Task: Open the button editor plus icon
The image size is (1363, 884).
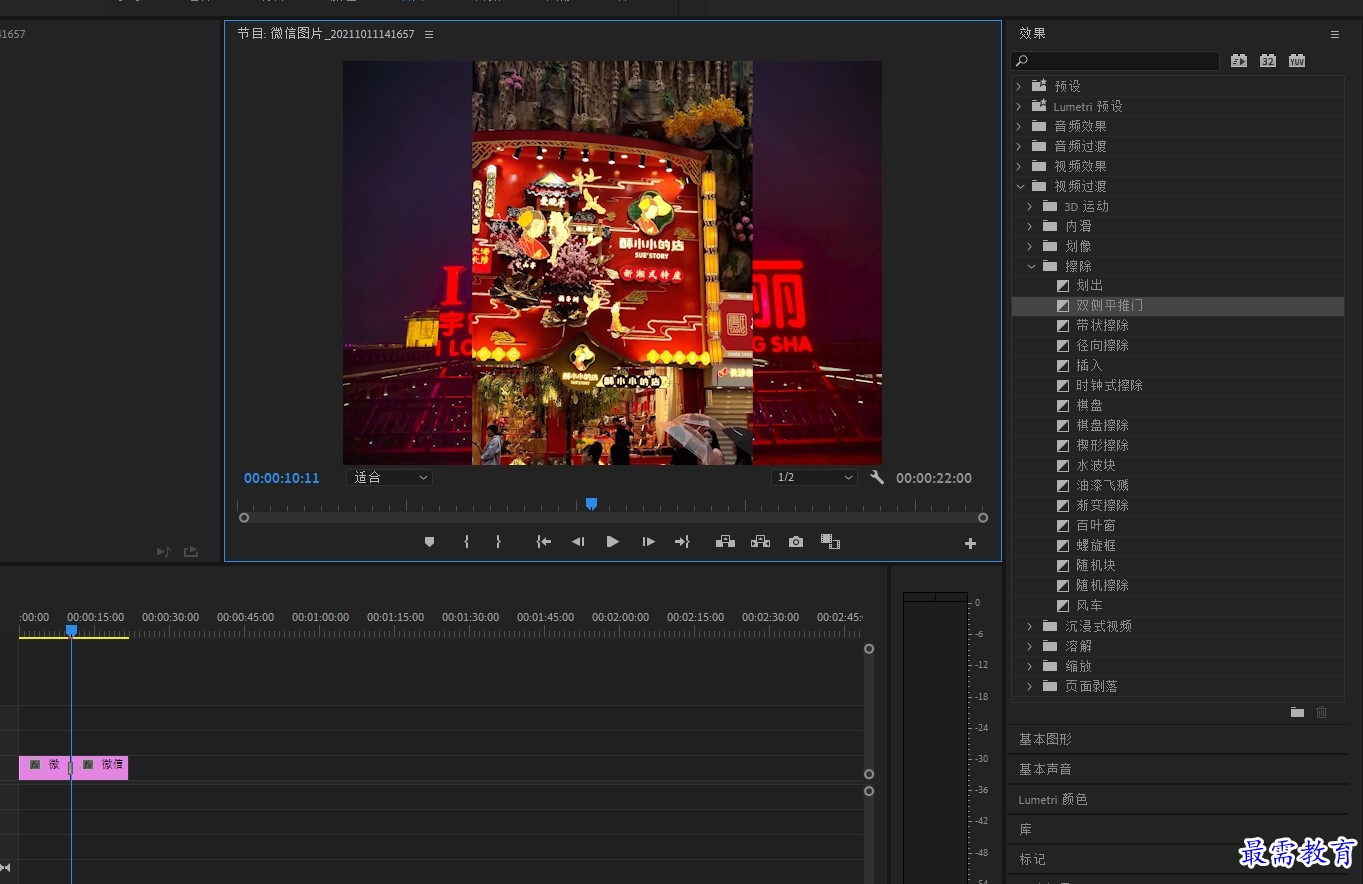Action: click(970, 543)
